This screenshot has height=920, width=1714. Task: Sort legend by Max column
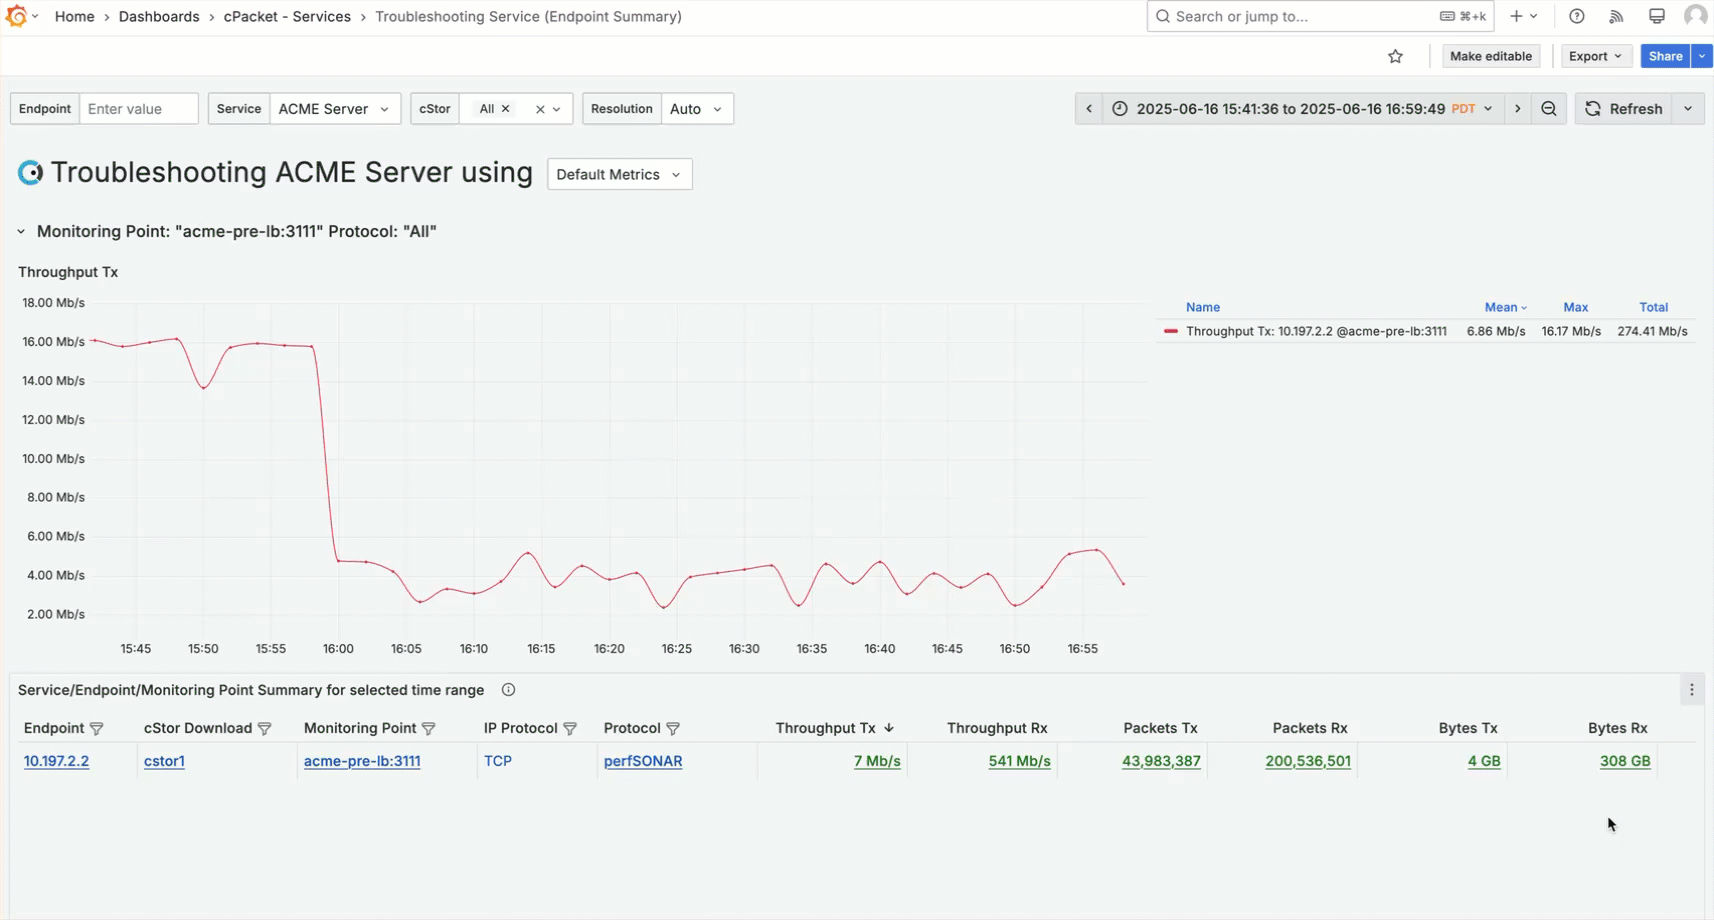click(x=1576, y=308)
